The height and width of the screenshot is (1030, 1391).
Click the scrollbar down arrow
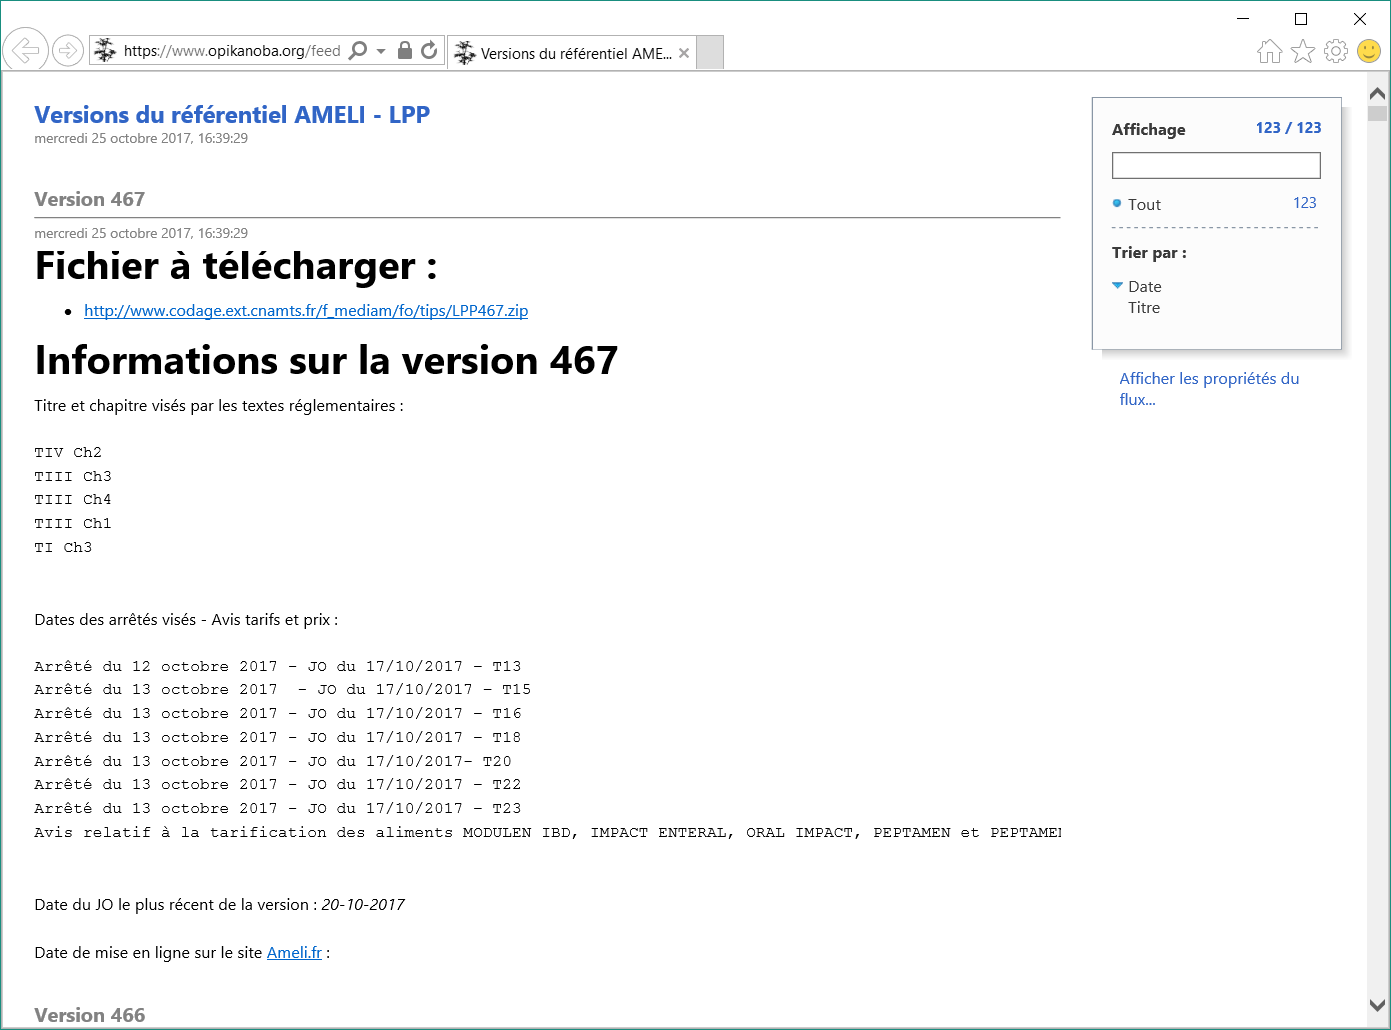1377,1006
